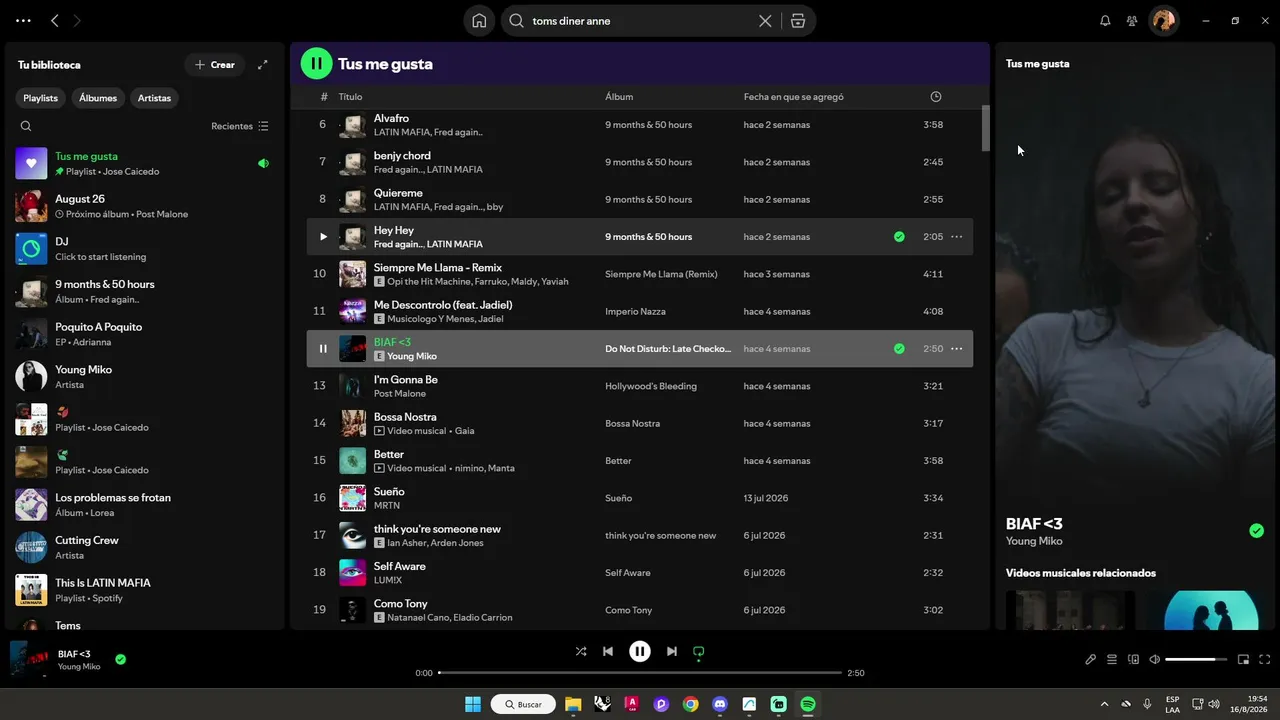The width and height of the screenshot is (1280, 720).
Task: Play the 'Hey Hey' track row button
Action: [322, 237]
